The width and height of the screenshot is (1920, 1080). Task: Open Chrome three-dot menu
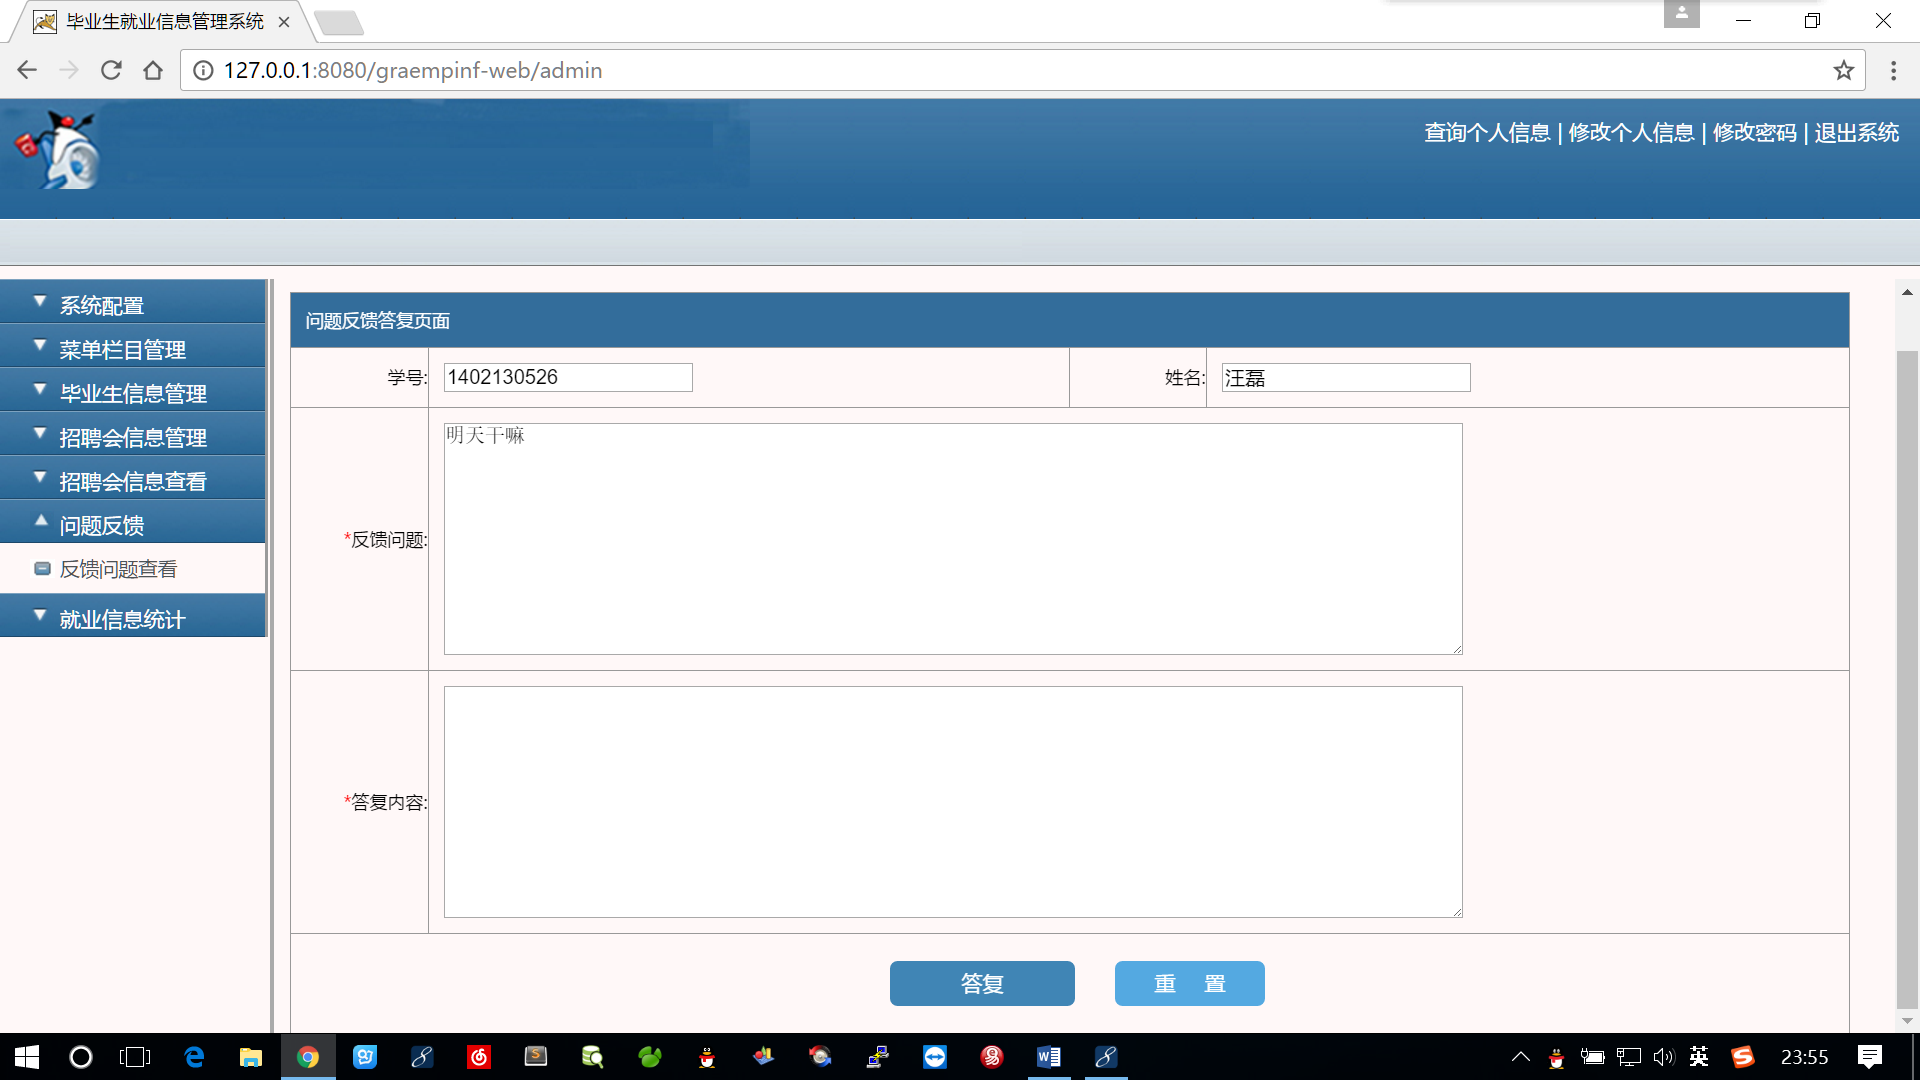click(x=1893, y=70)
